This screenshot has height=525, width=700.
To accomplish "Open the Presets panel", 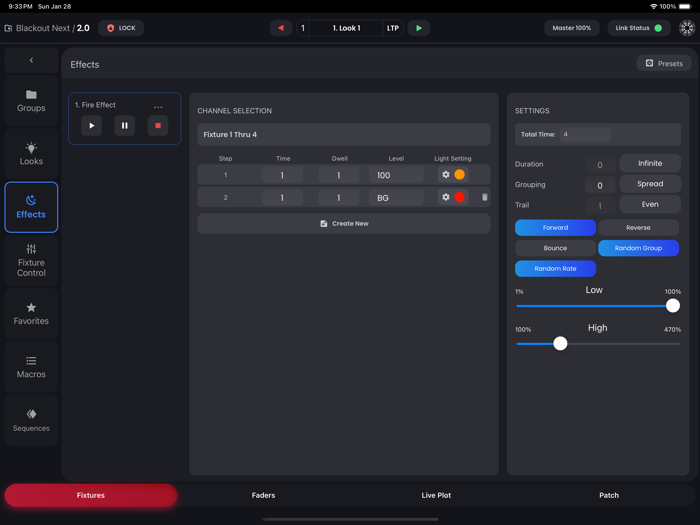I will point(664,63).
